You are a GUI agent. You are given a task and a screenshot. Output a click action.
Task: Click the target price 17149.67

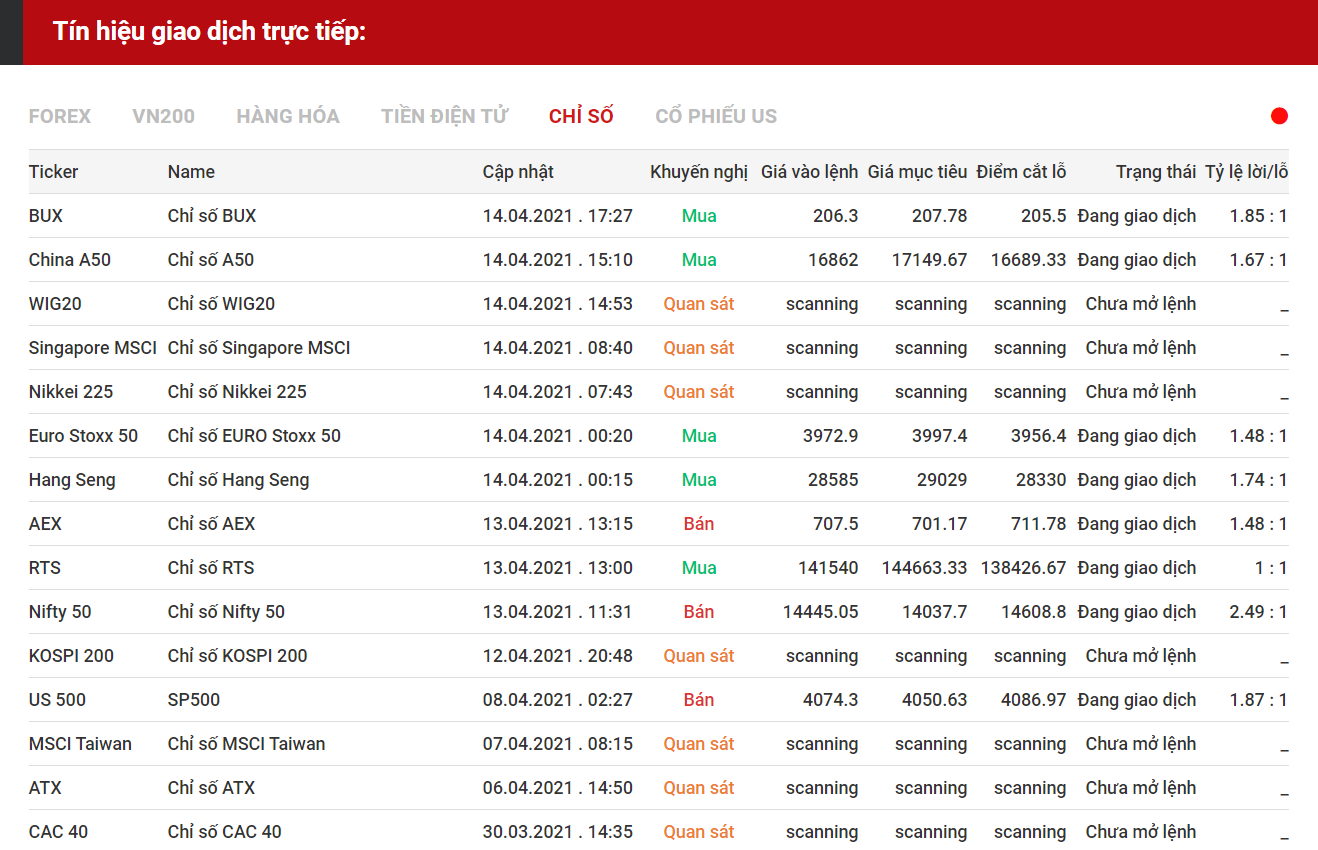coord(930,260)
